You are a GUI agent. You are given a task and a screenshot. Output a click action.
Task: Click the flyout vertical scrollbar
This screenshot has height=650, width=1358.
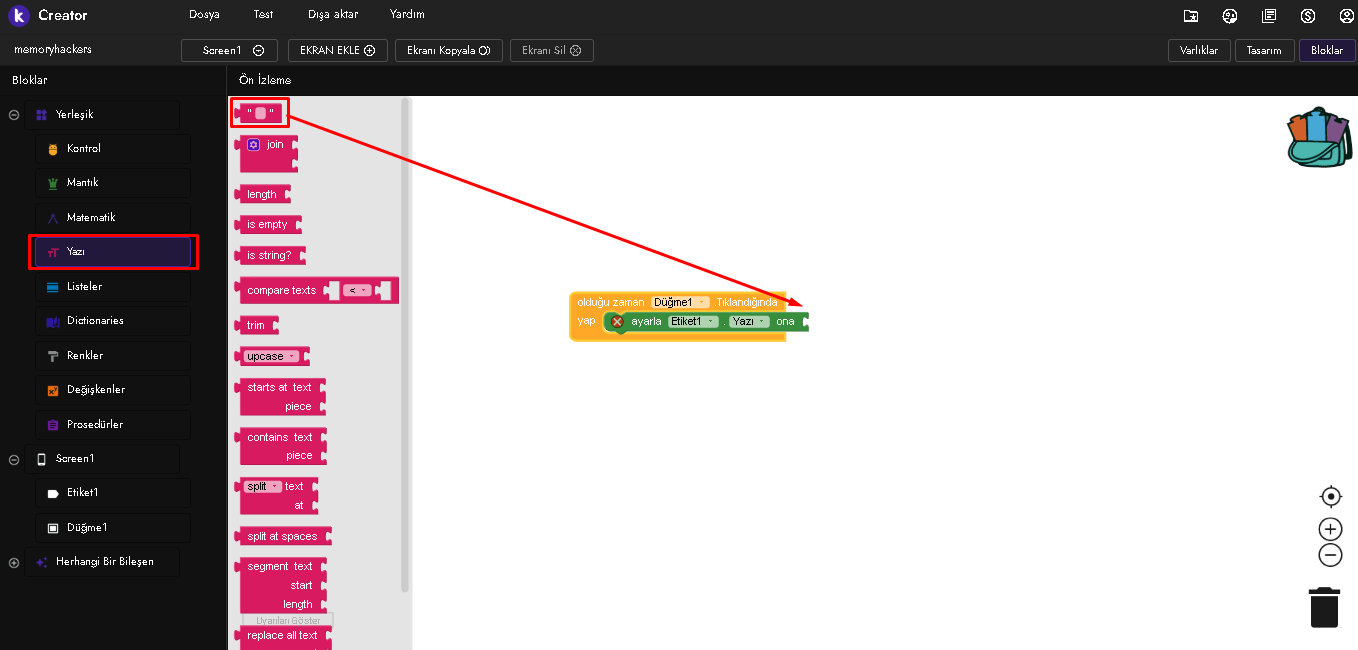click(405, 343)
